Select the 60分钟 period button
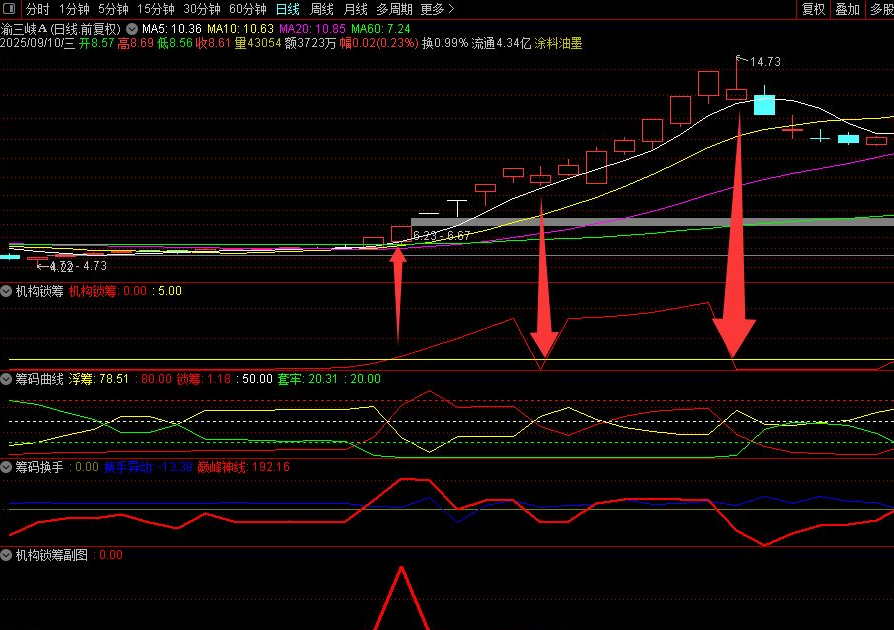This screenshot has height=630, width=894. (x=248, y=9)
